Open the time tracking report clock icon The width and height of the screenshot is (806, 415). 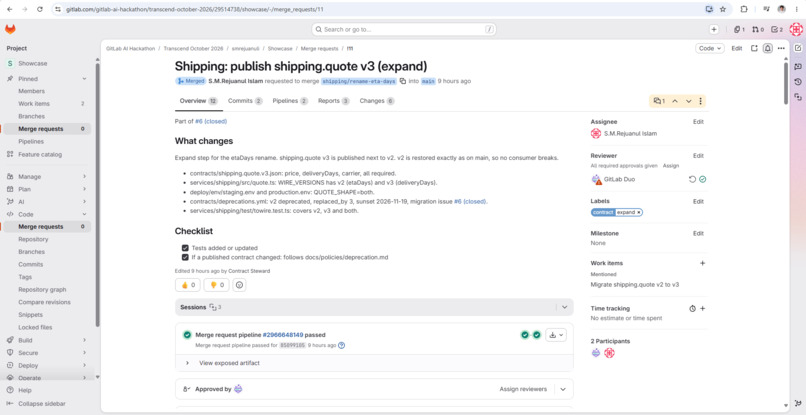[692, 309]
